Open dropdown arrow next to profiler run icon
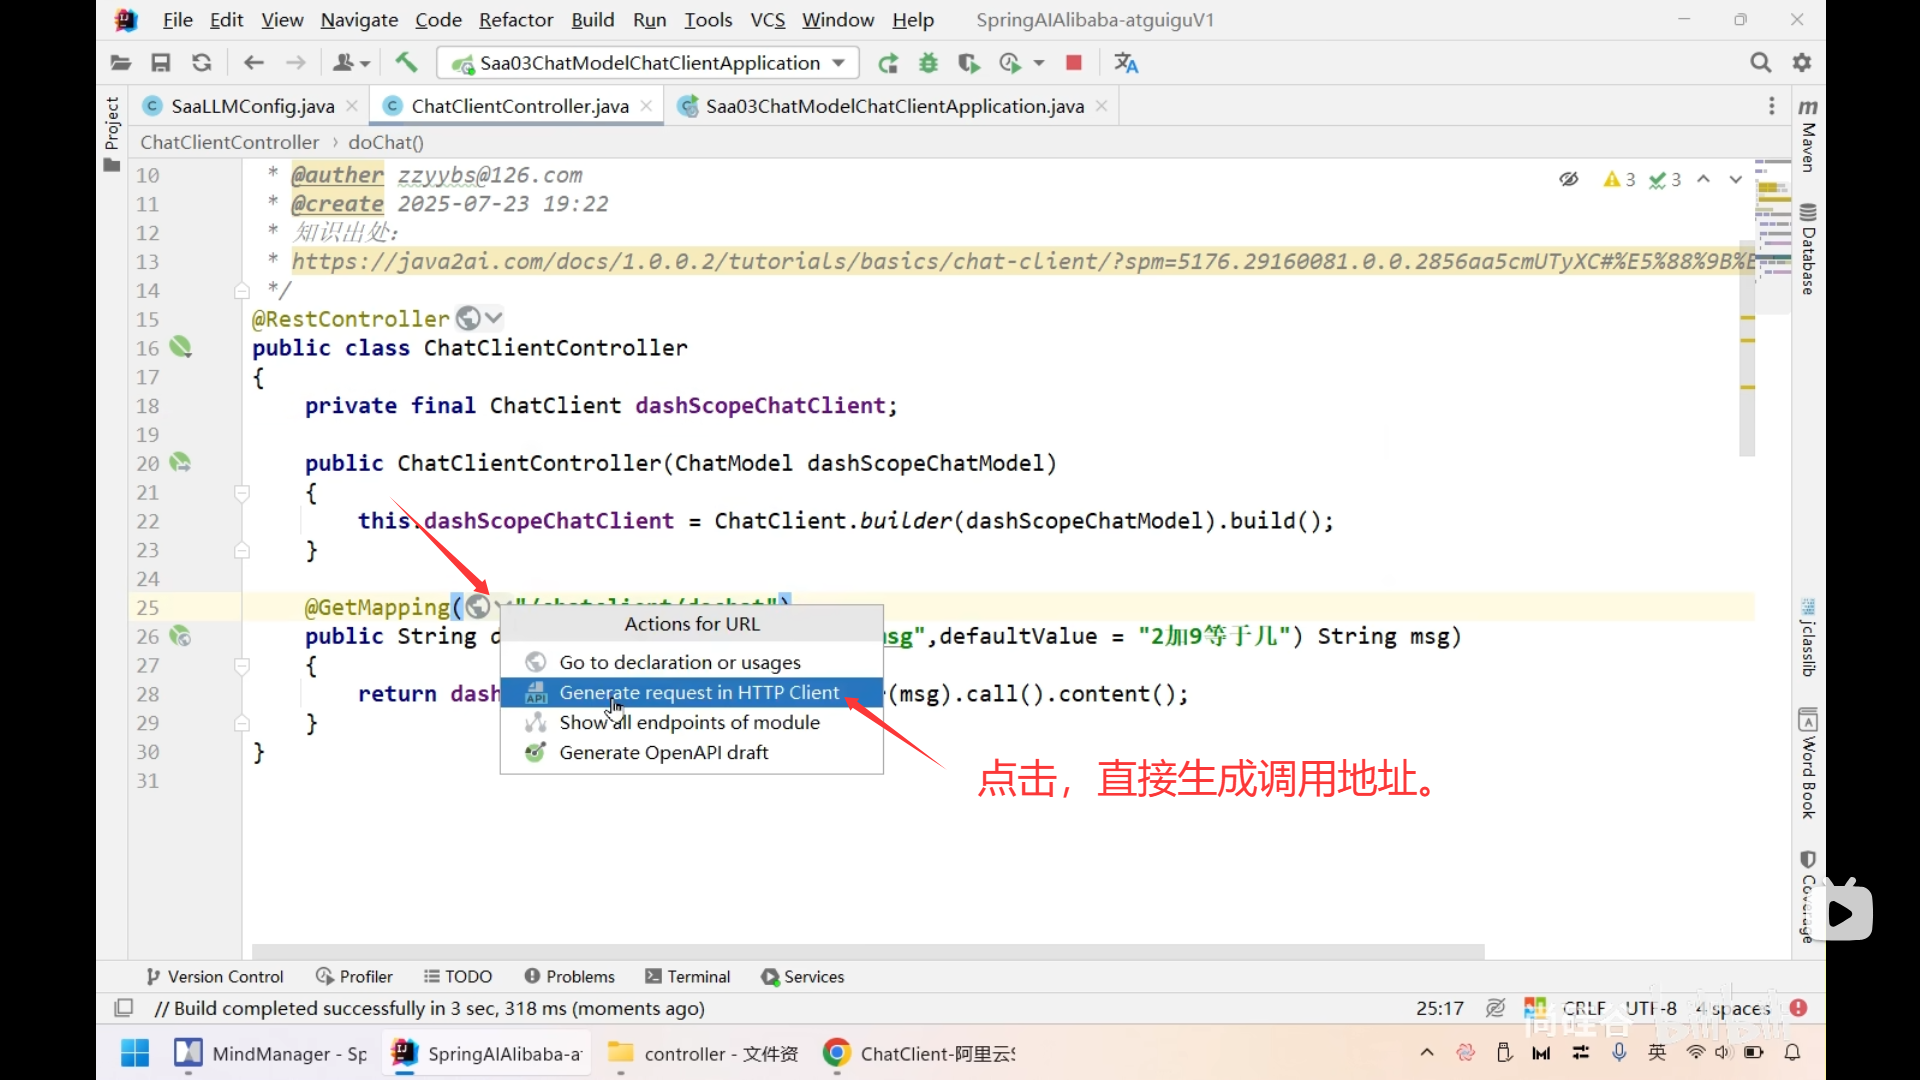 (x=1040, y=63)
